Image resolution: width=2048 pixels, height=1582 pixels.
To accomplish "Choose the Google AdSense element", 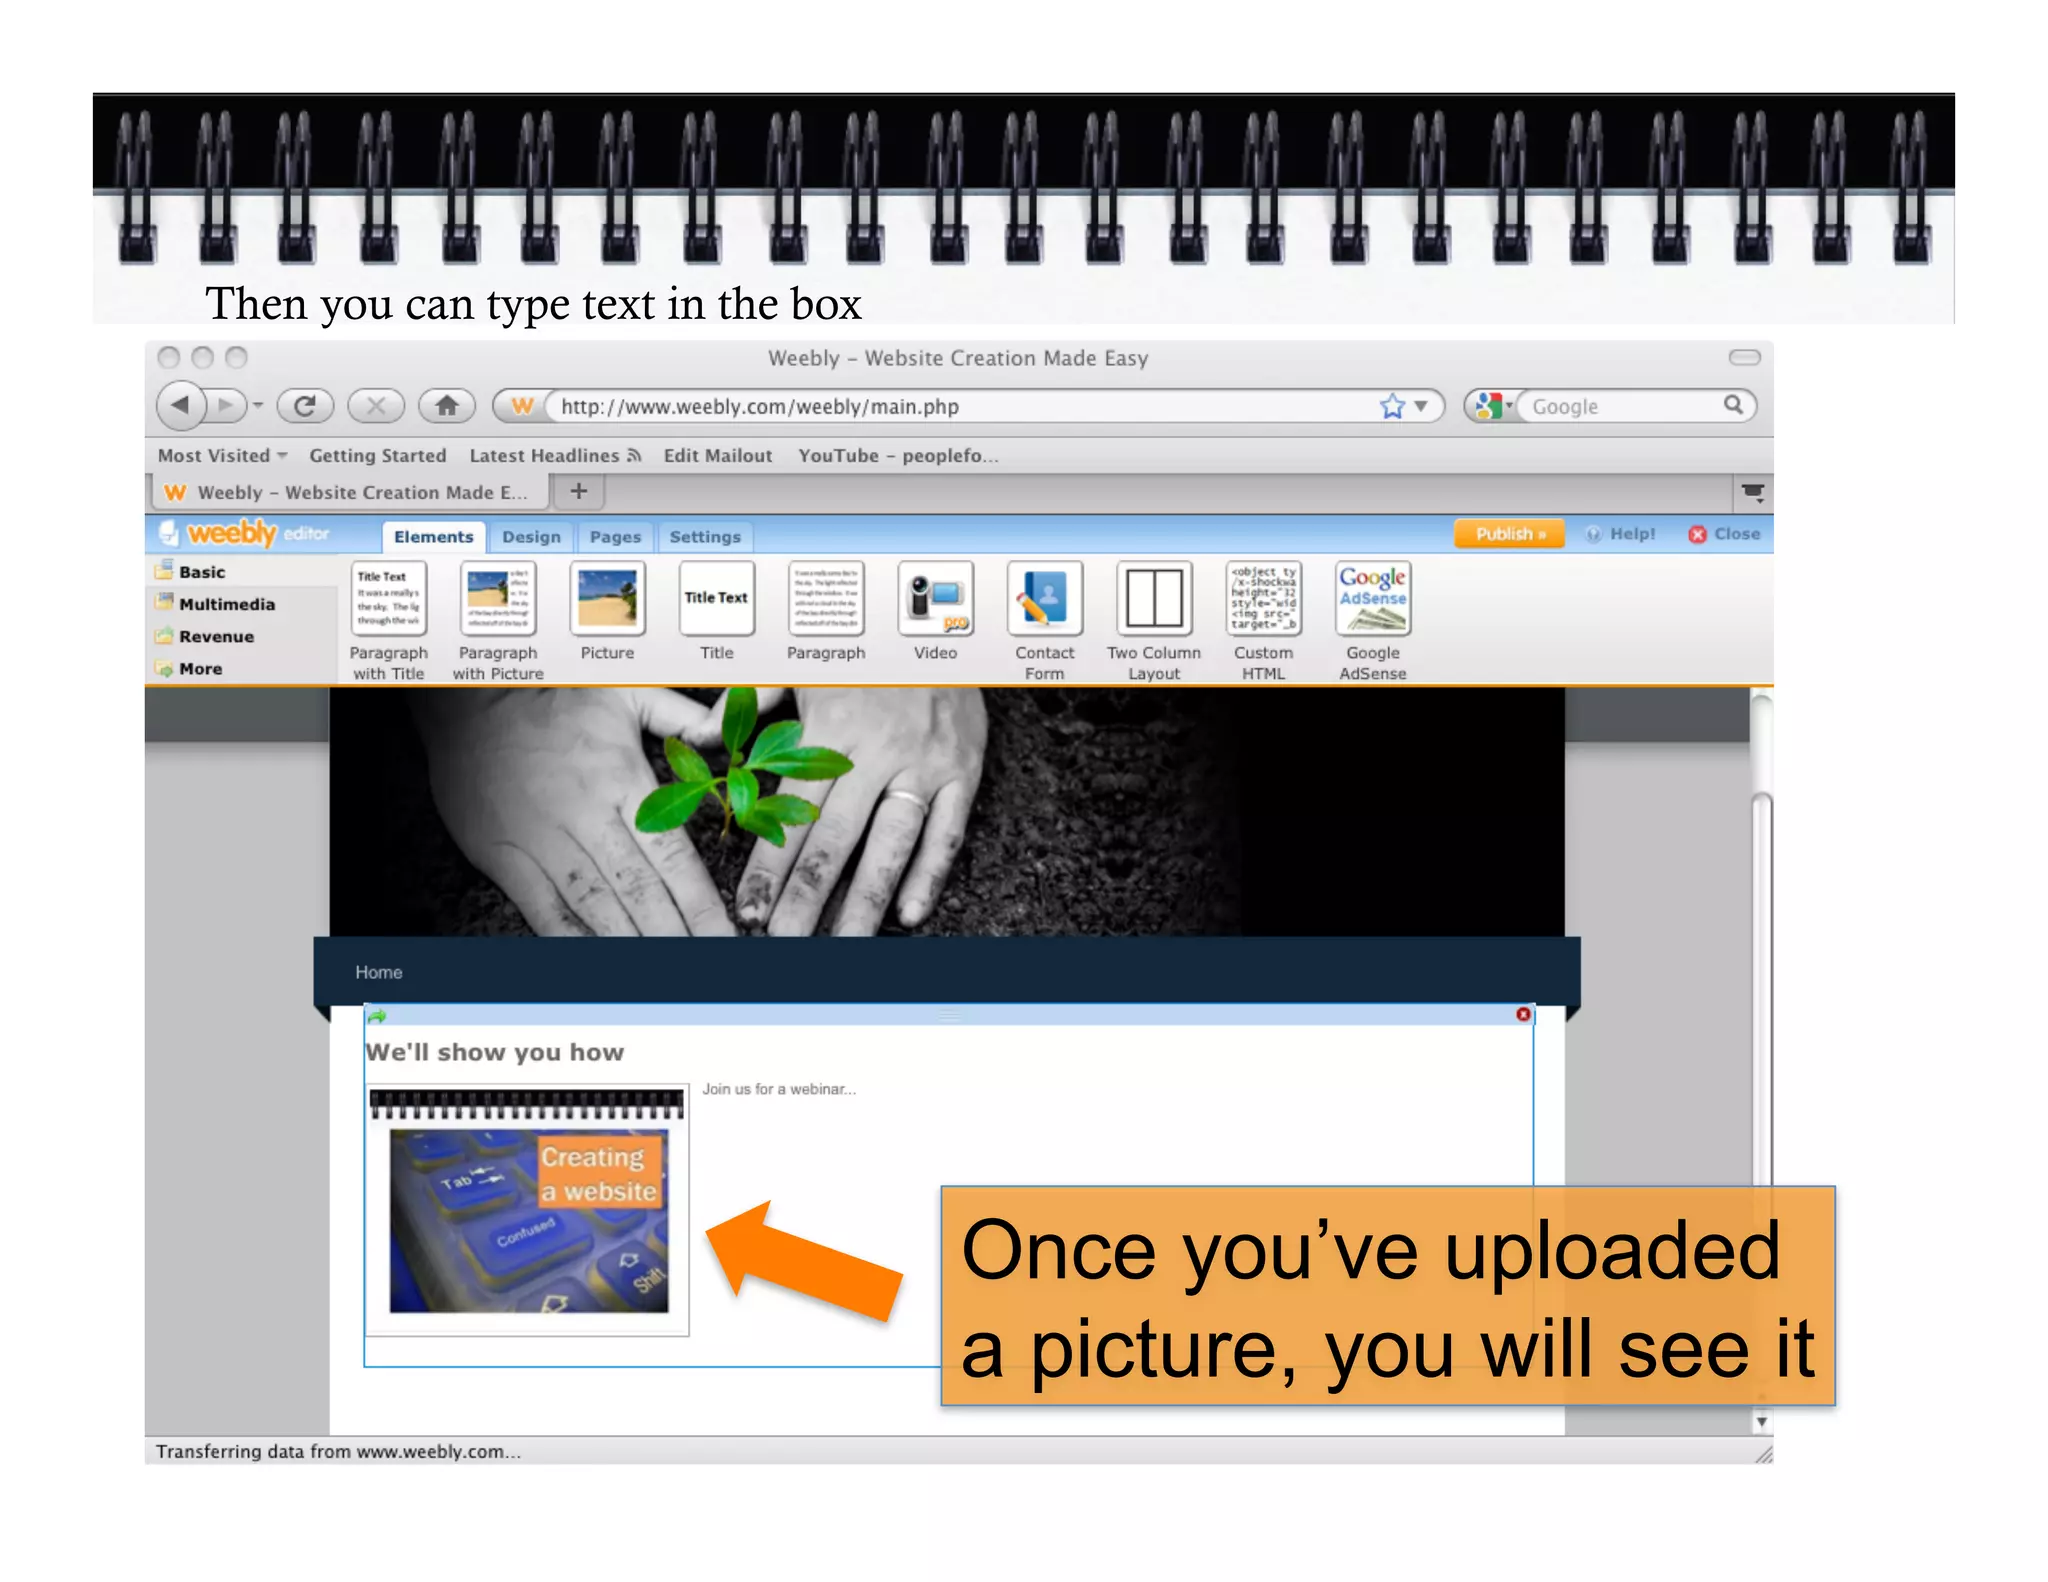I will (x=1373, y=620).
